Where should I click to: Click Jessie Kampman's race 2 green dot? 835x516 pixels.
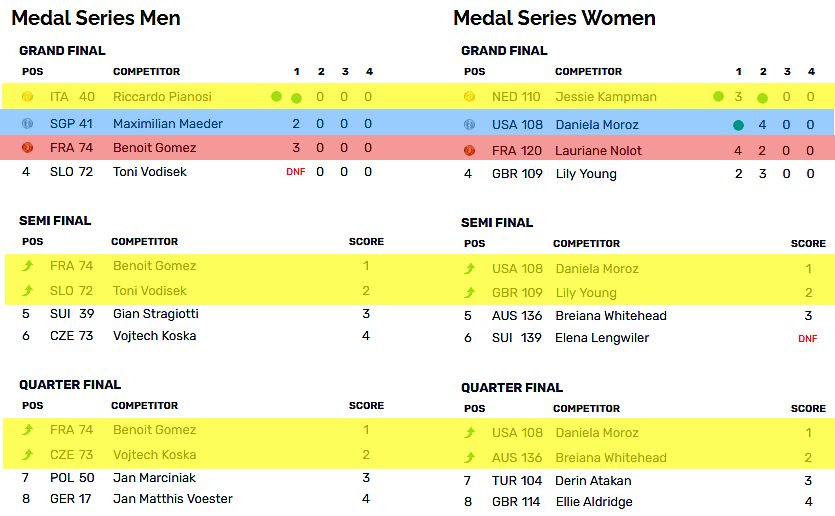[762, 98]
